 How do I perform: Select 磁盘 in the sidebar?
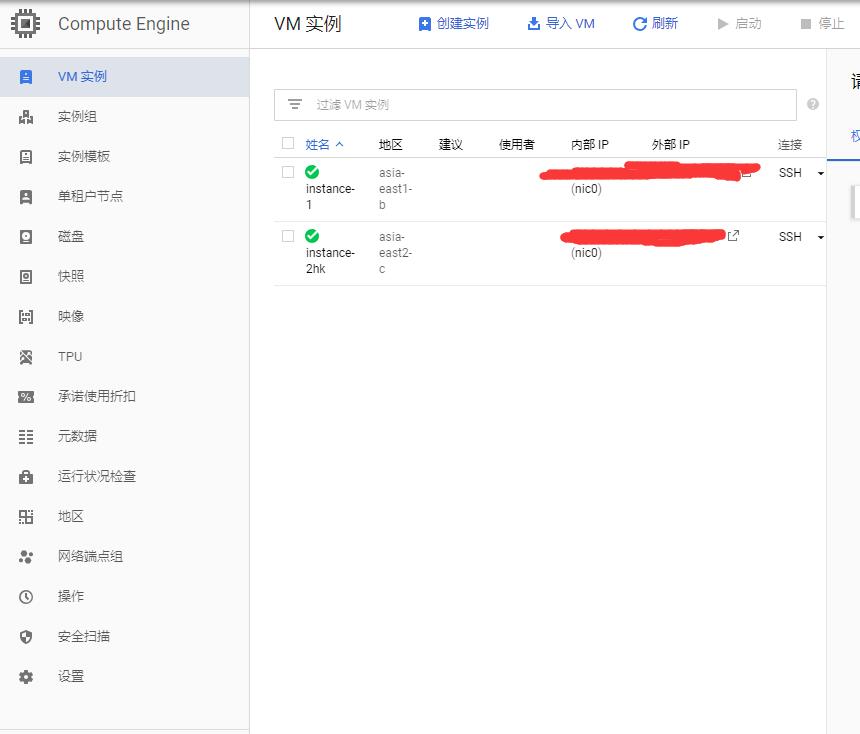pyautogui.click(x=71, y=236)
